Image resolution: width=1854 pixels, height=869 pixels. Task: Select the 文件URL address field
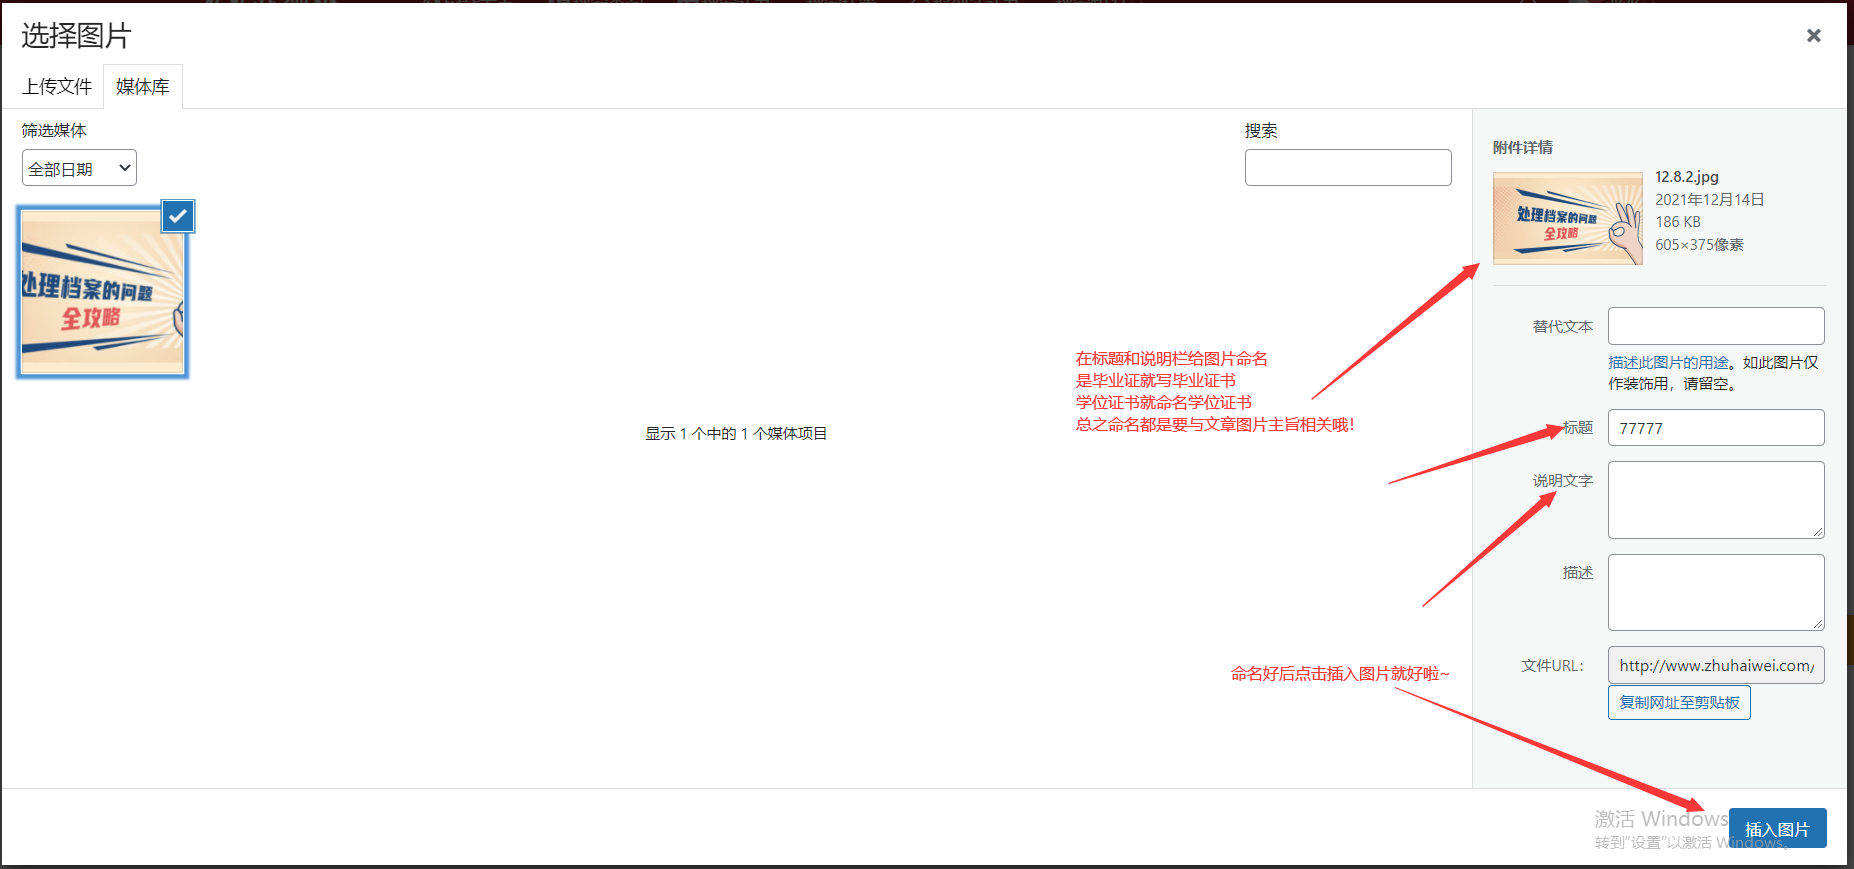pyautogui.click(x=1715, y=665)
